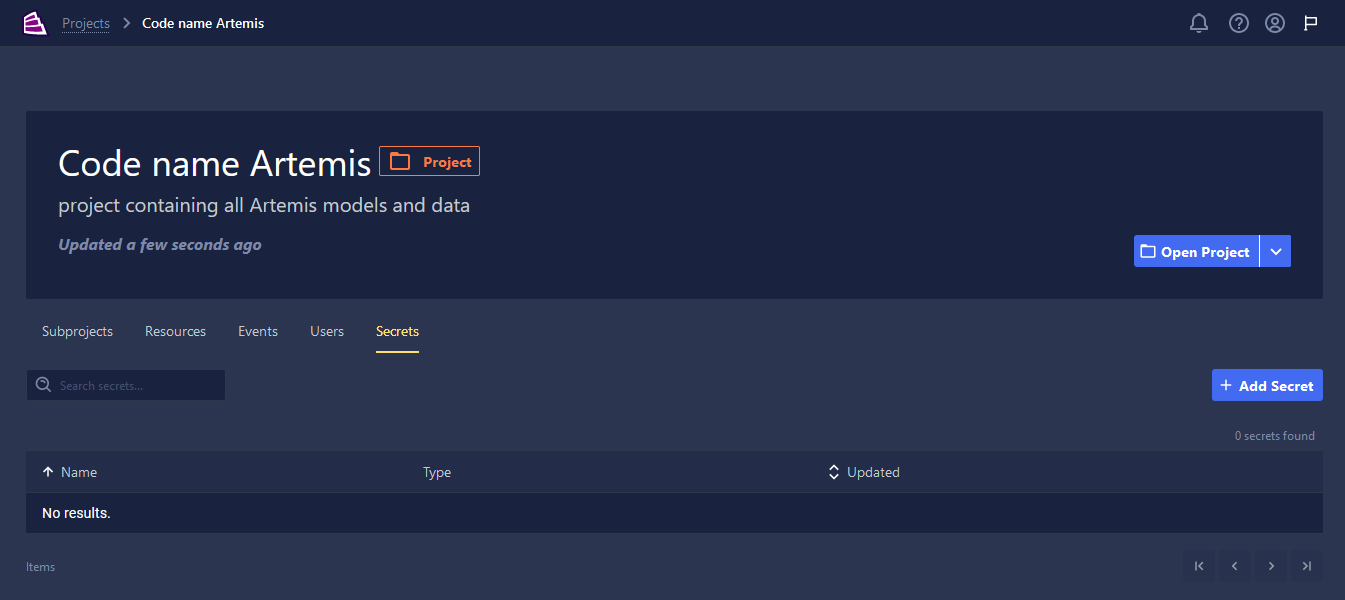Click the 'No results.' row text
This screenshot has width=1345, height=600.
point(76,513)
